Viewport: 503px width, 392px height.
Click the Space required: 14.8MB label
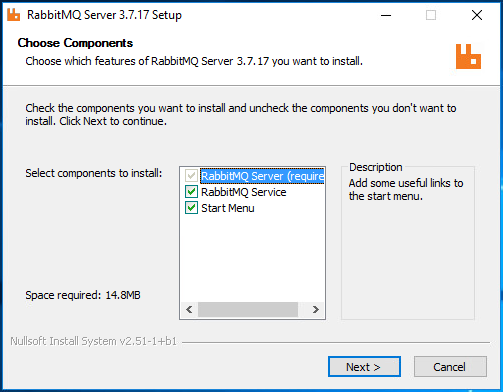tap(83, 295)
